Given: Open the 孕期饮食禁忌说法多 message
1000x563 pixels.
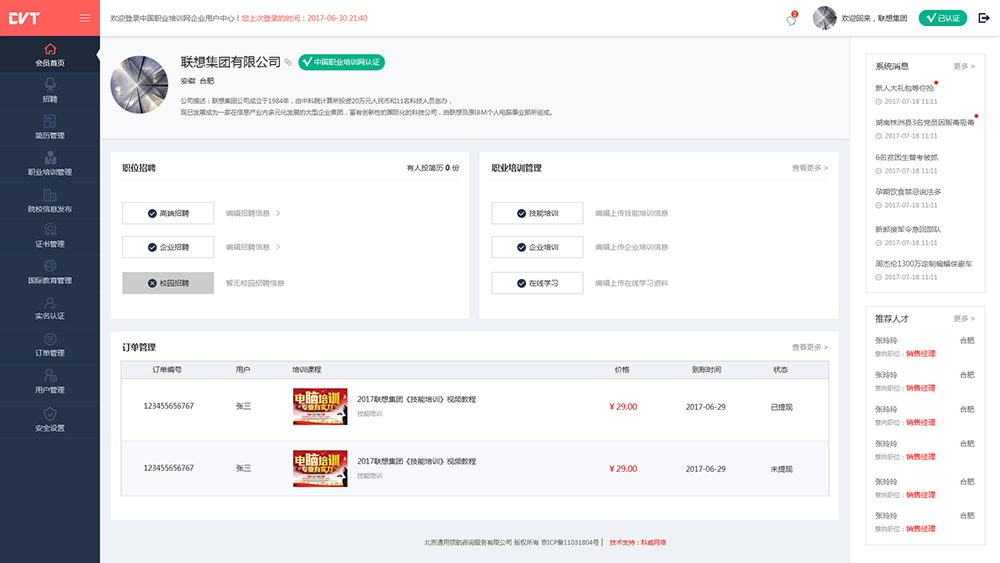Looking at the screenshot, I should point(908,191).
